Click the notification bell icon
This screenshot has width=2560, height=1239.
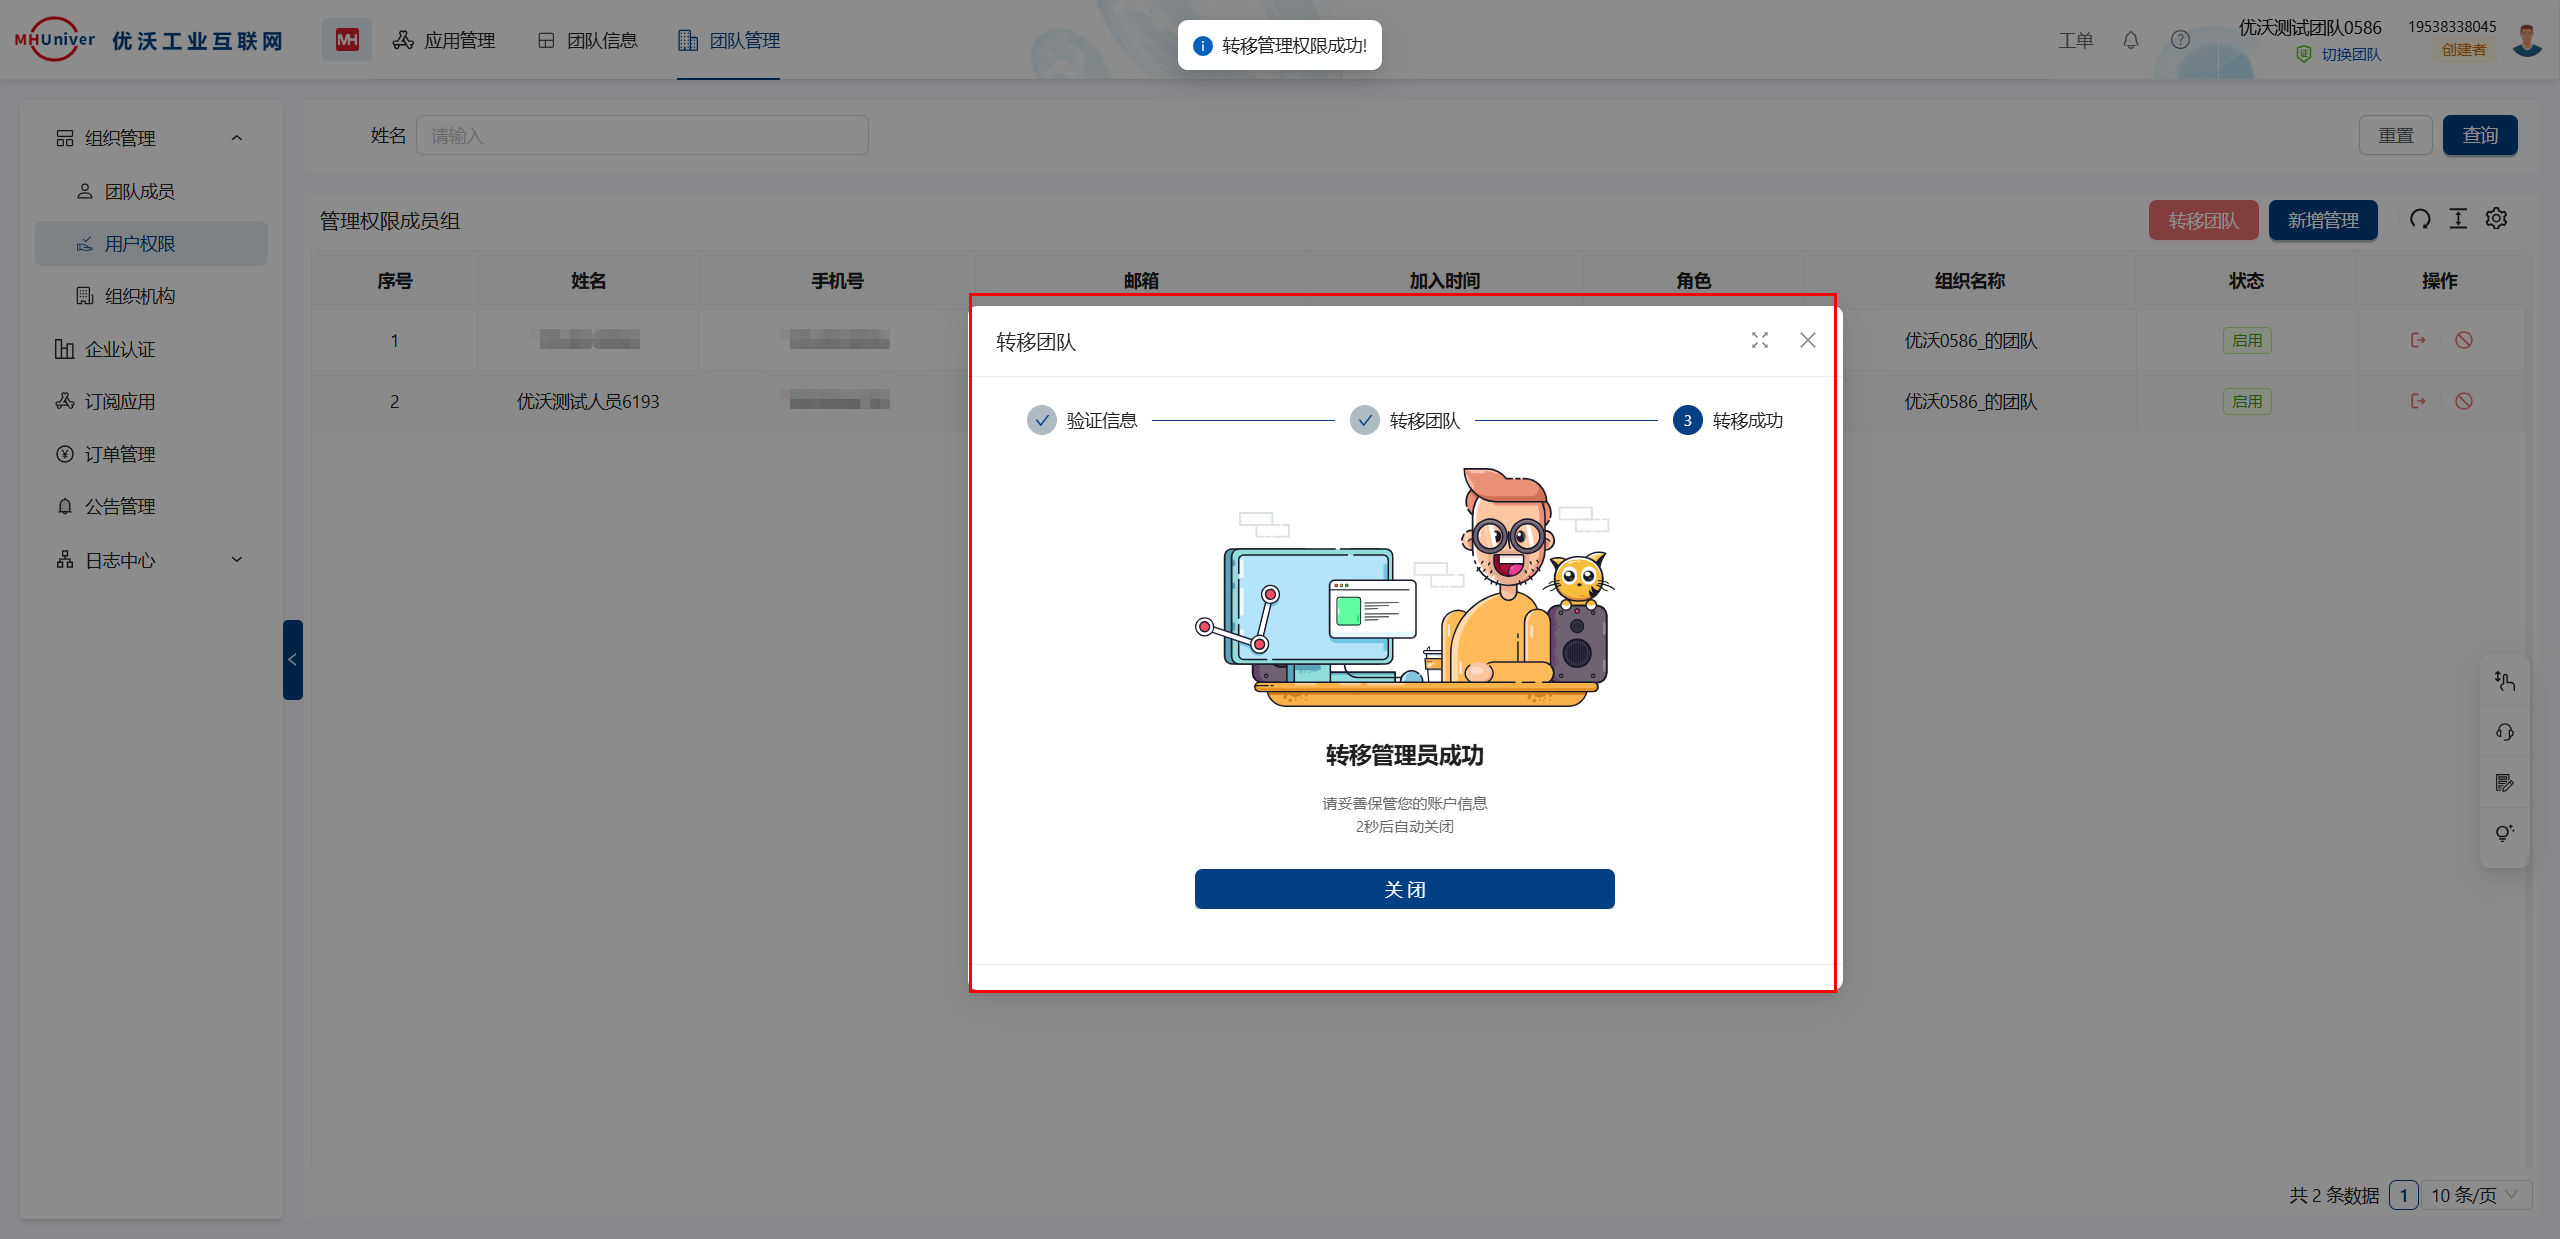(x=2130, y=40)
